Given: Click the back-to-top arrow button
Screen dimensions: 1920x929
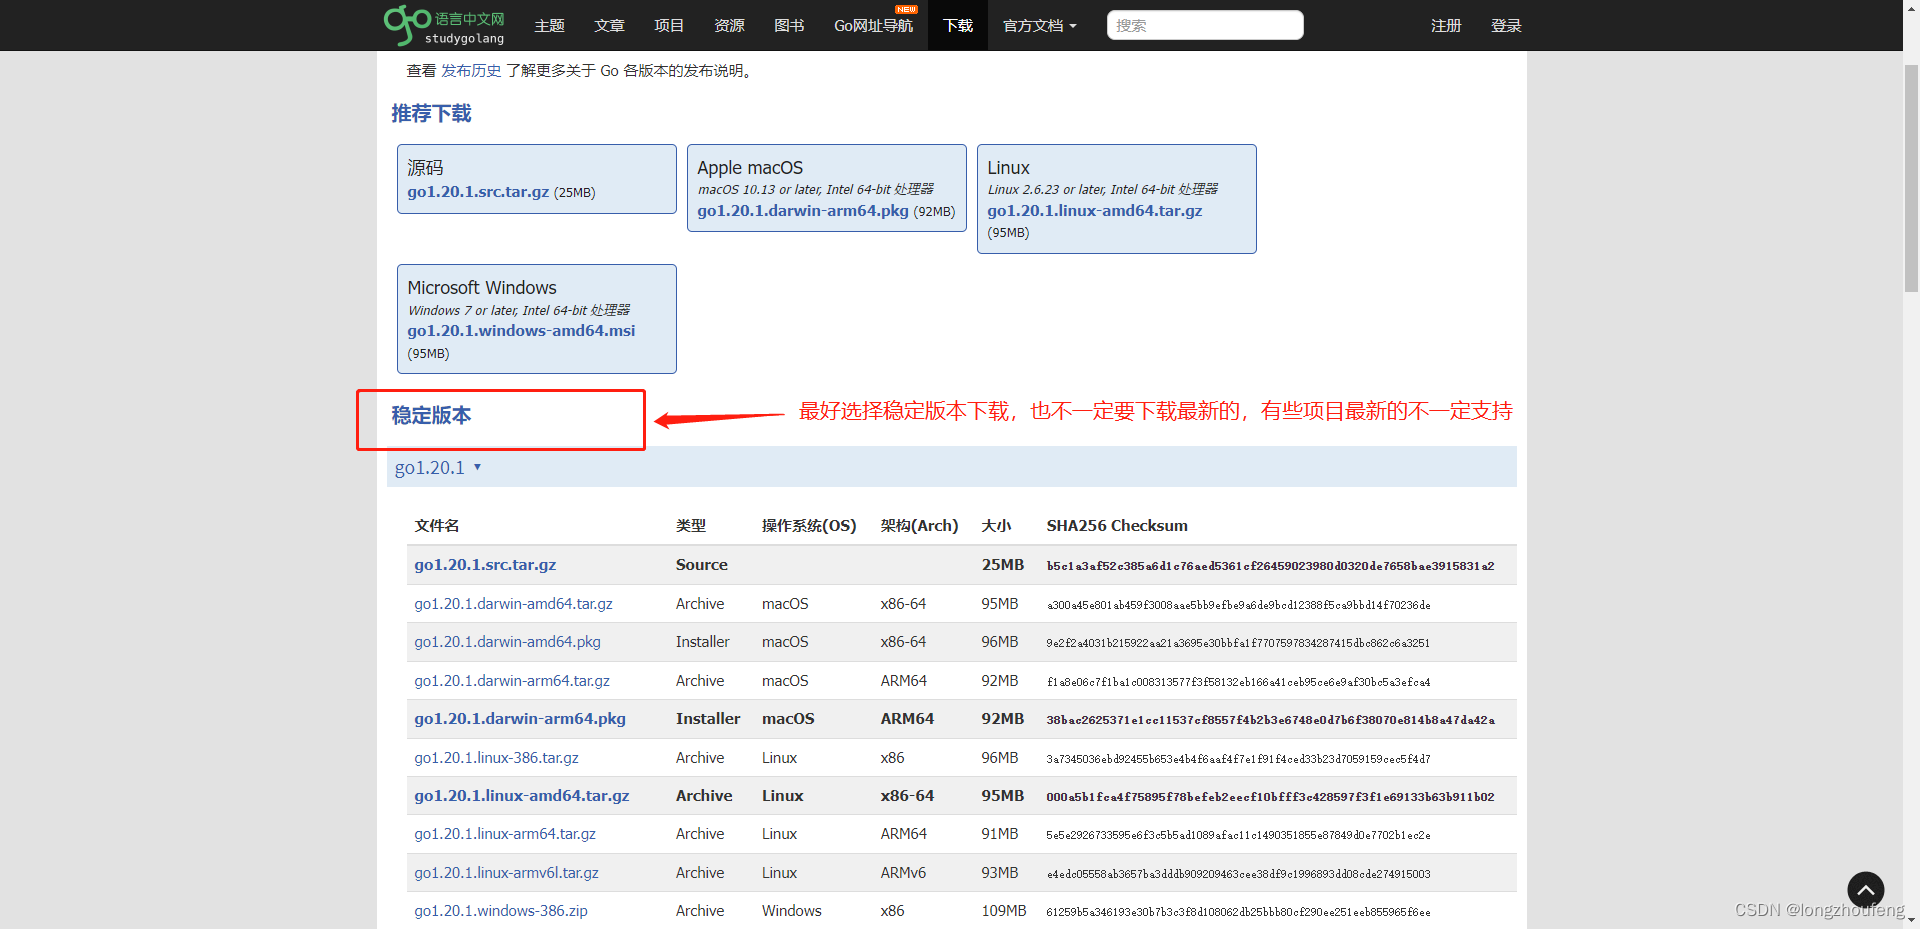Looking at the screenshot, I should 1865,890.
